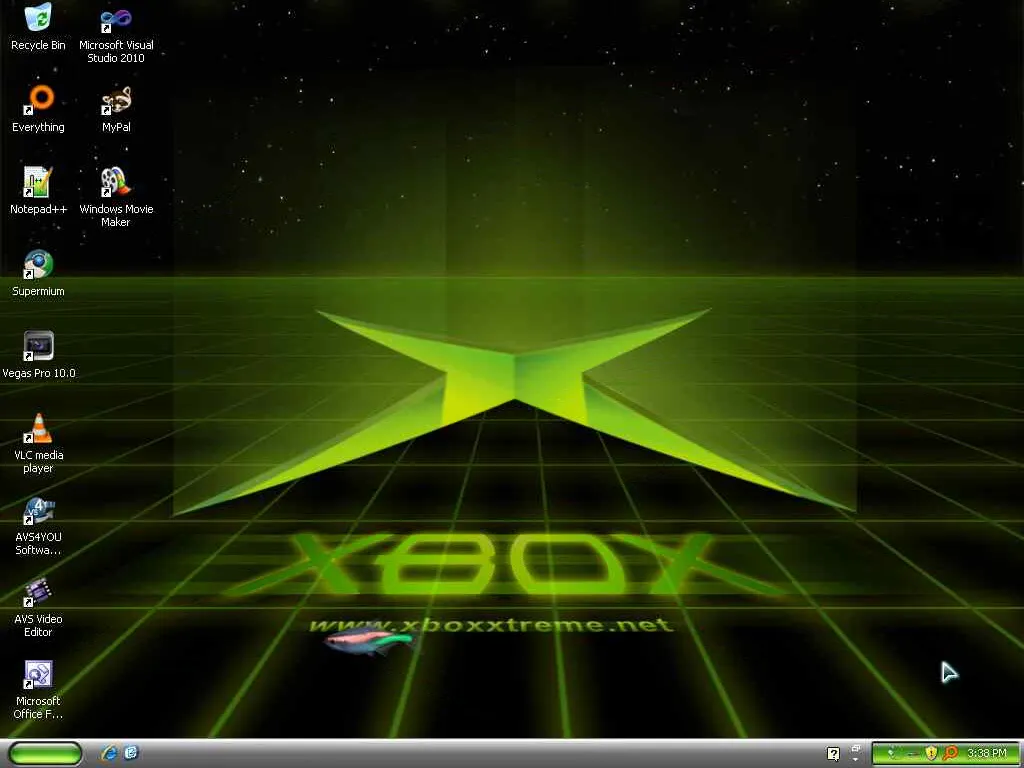Launch Internet Explorer from Quick Launch
The width and height of the screenshot is (1024, 768).
[109, 754]
